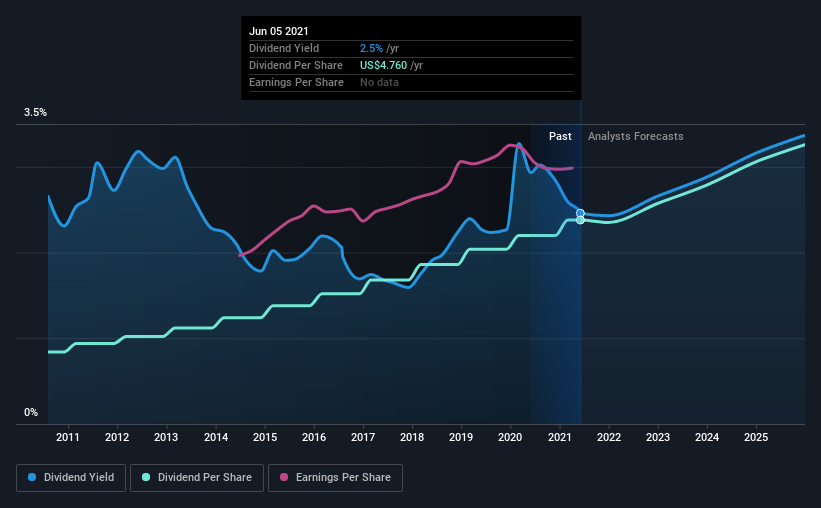This screenshot has width=821, height=508.
Task: Click the 2024 x-axis label
Action: point(707,437)
